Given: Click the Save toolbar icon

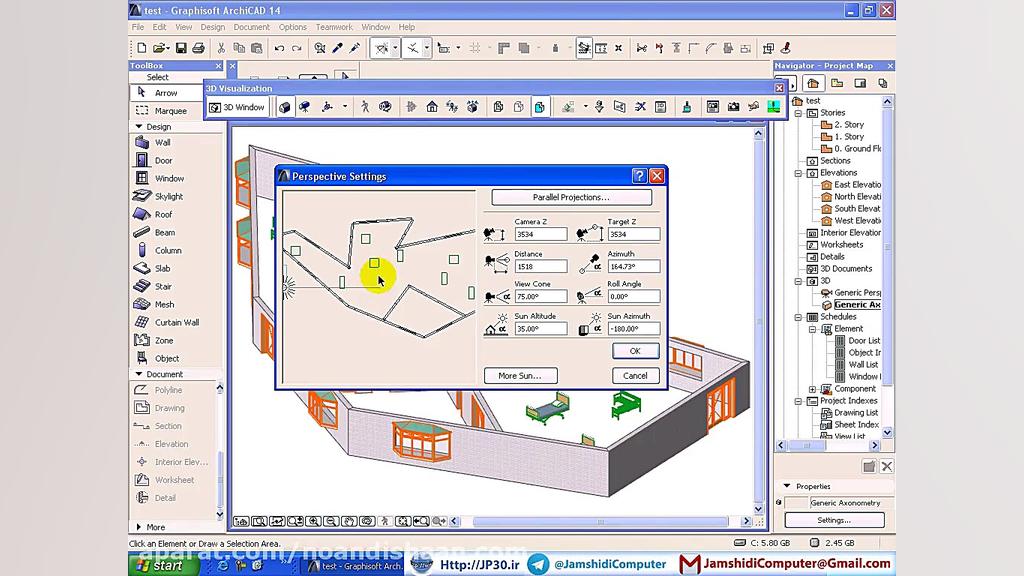Looking at the screenshot, I should pyautogui.click(x=181, y=48).
